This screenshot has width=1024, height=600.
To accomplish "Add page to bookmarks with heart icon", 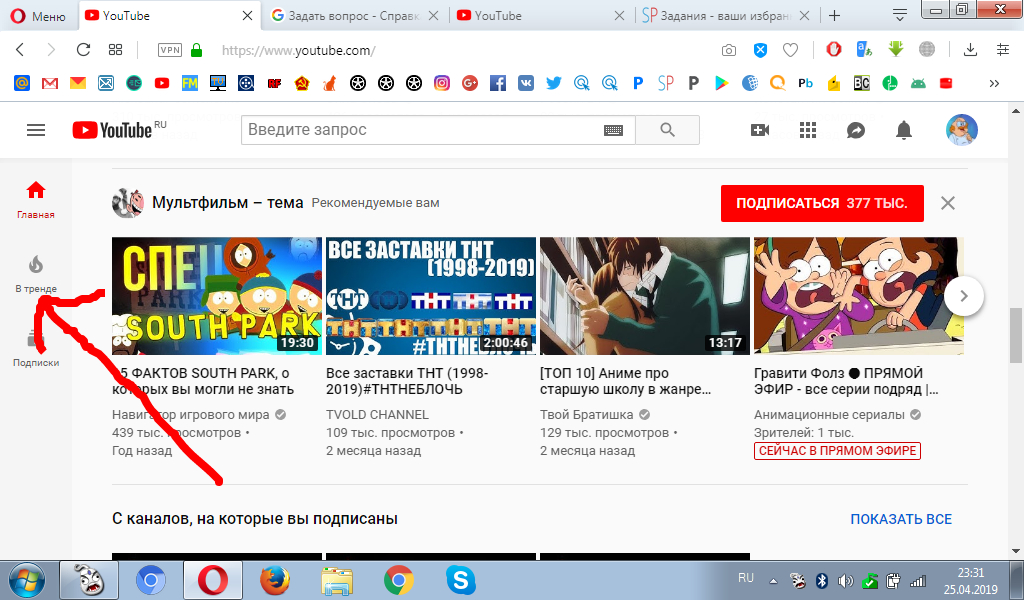I will (x=790, y=50).
